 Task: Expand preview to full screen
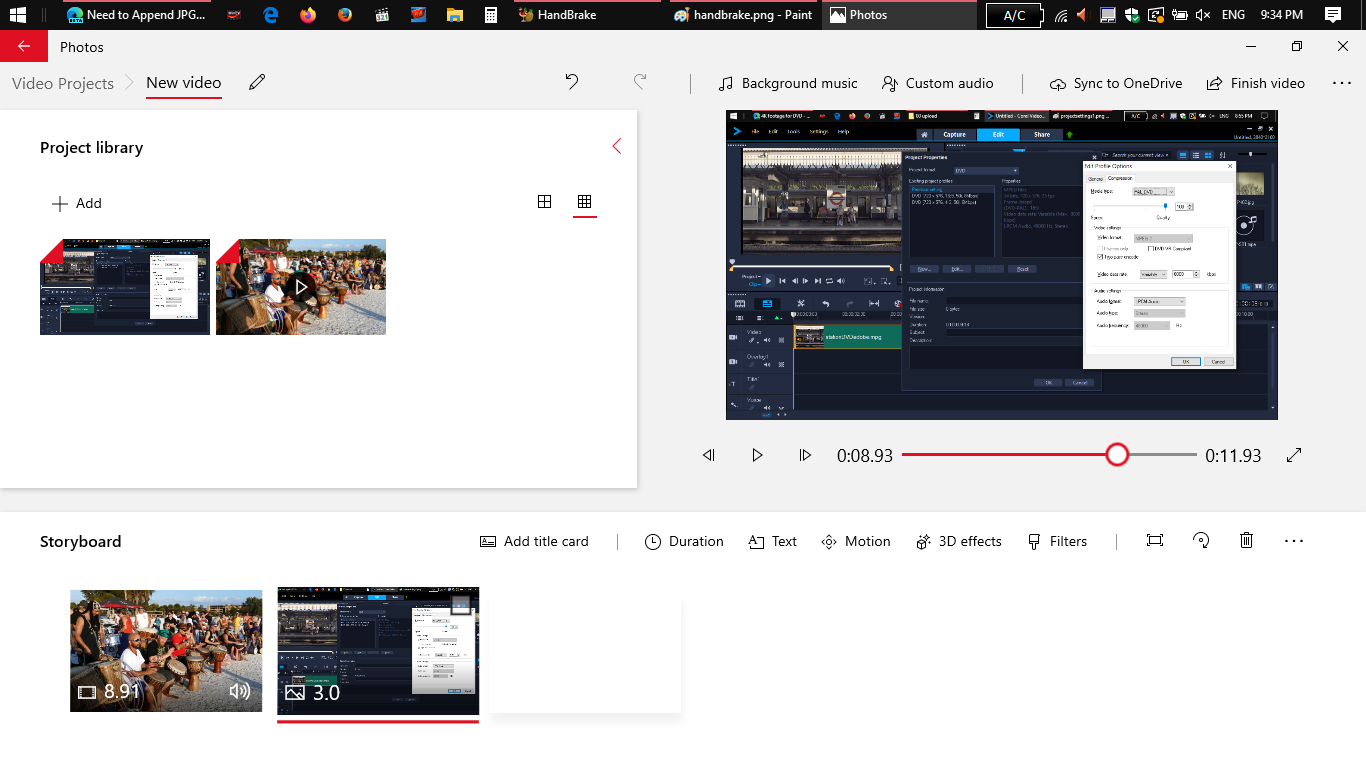coord(1294,455)
